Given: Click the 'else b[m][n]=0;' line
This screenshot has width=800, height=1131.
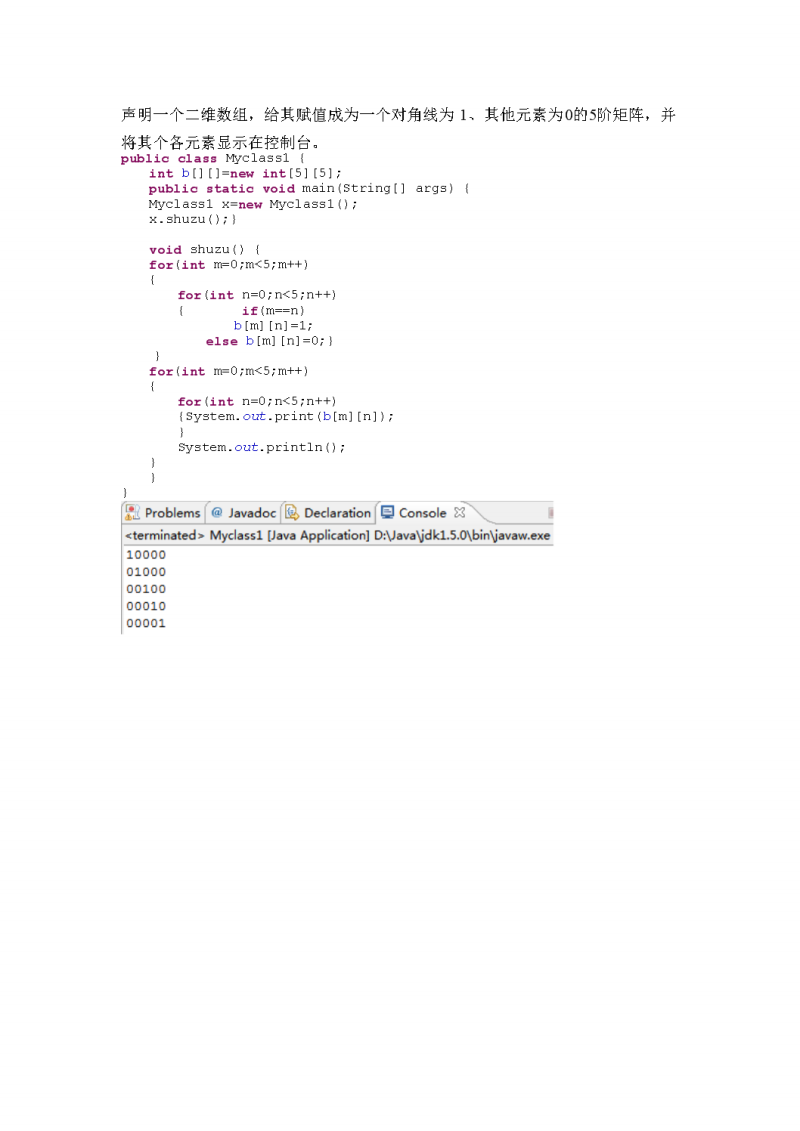Looking at the screenshot, I should 269,341.
